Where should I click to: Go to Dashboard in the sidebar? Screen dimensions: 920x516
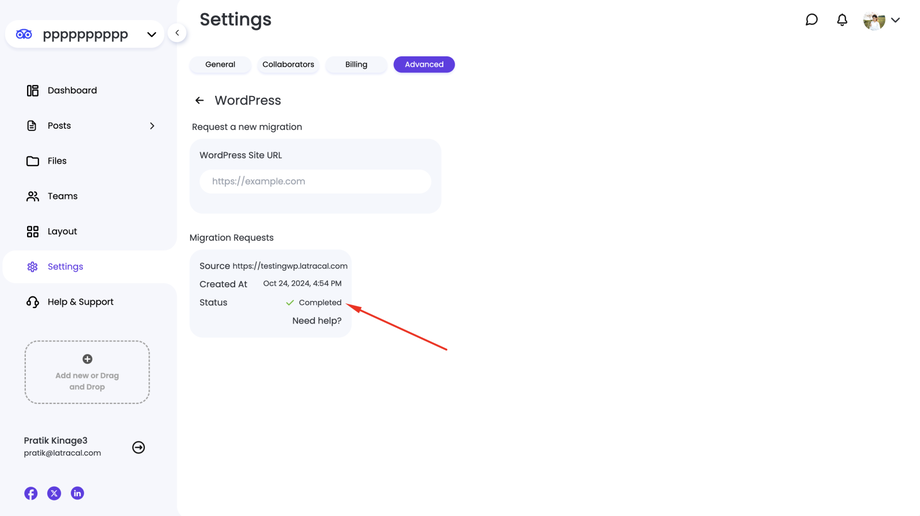pyautogui.click(x=72, y=91)
